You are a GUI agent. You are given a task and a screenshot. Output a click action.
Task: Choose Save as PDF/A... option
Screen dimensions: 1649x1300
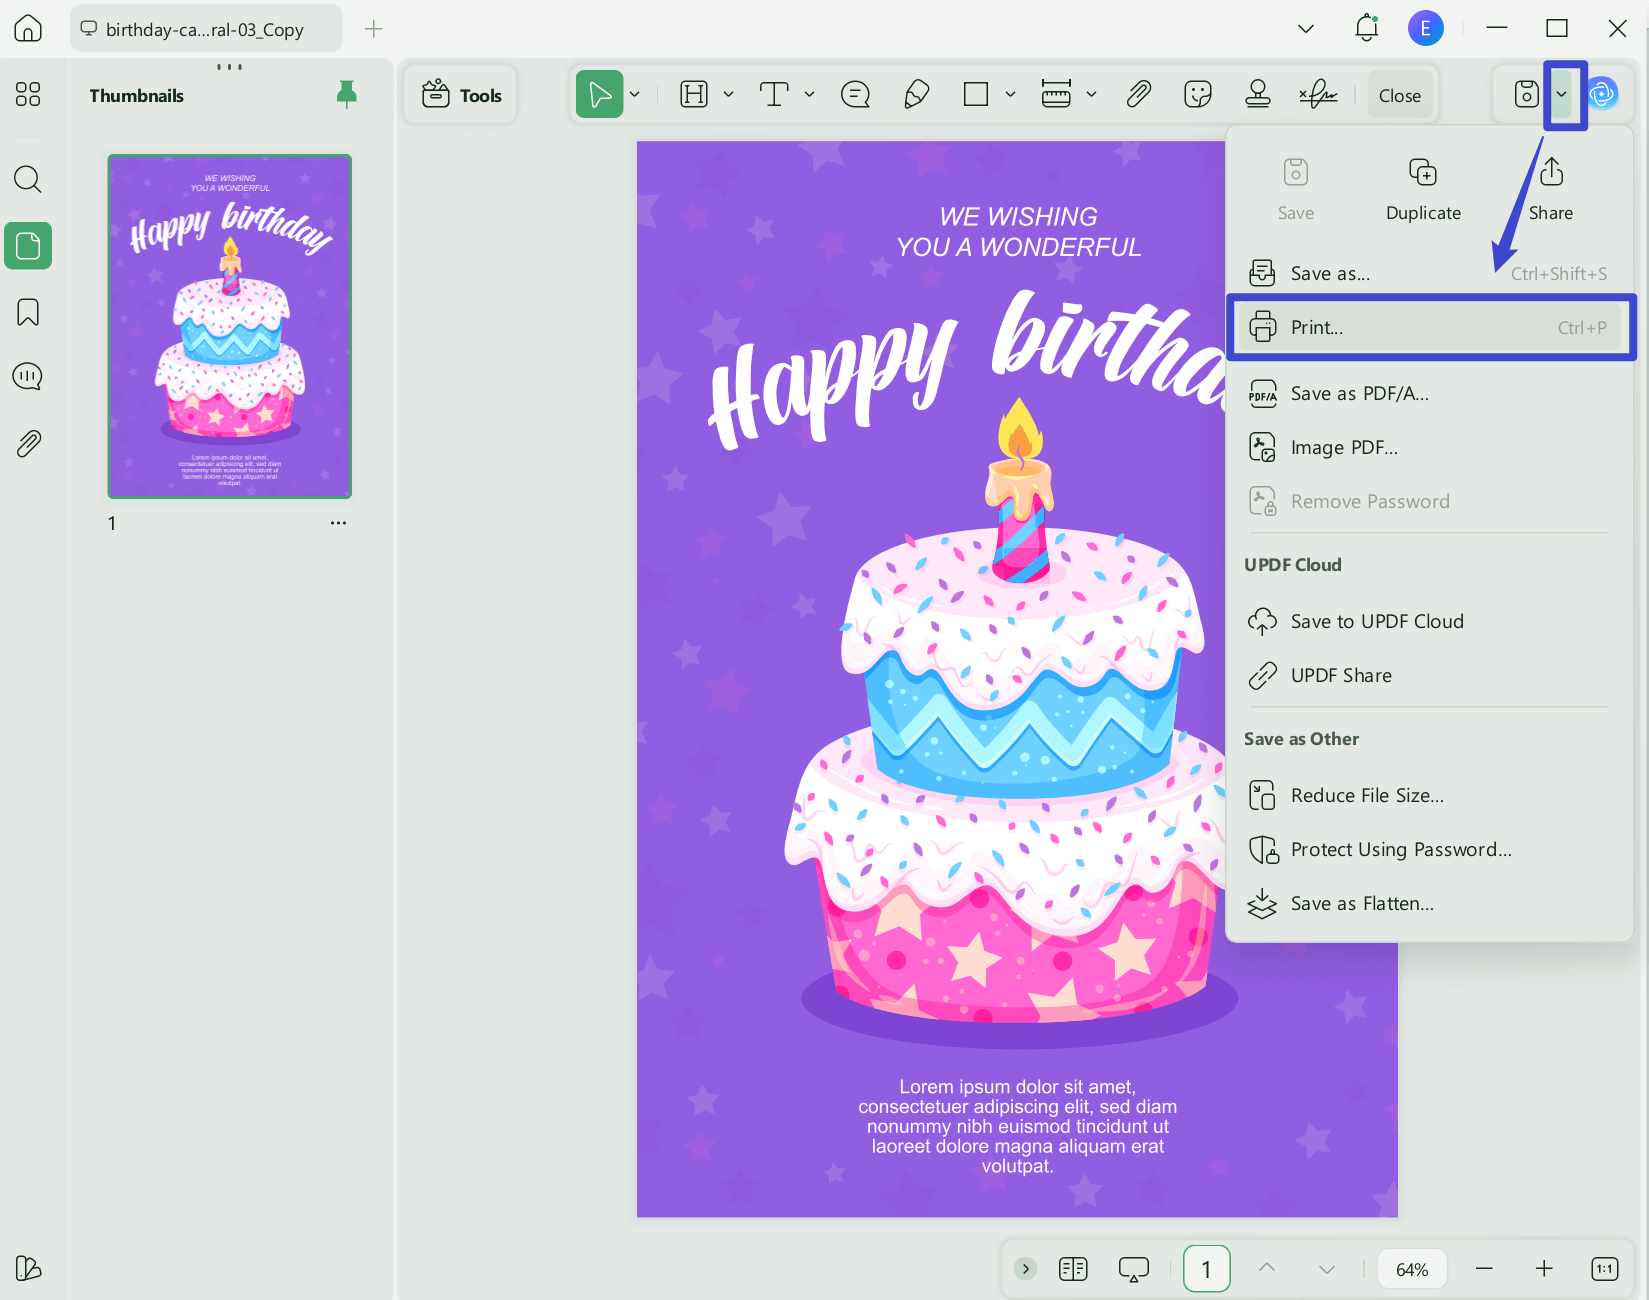click(1428, 394)
